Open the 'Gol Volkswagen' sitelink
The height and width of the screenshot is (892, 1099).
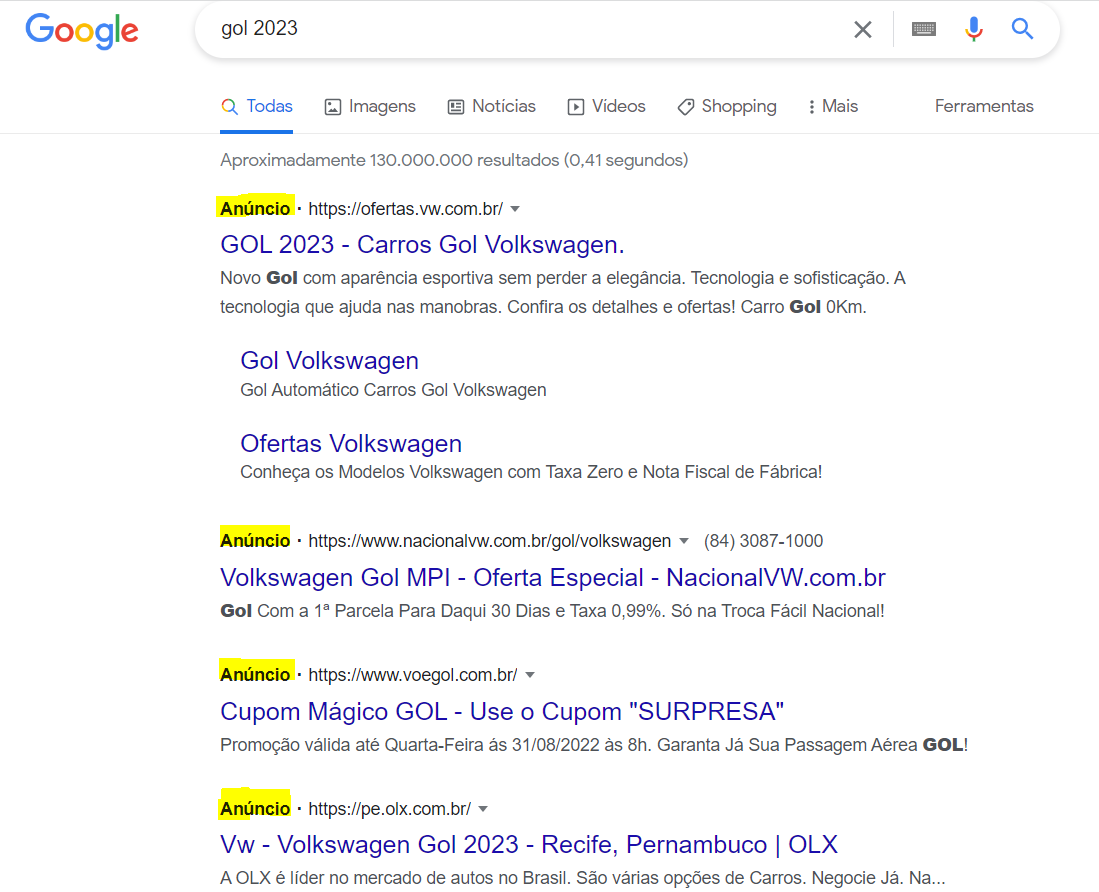click(x=329, y=361)
